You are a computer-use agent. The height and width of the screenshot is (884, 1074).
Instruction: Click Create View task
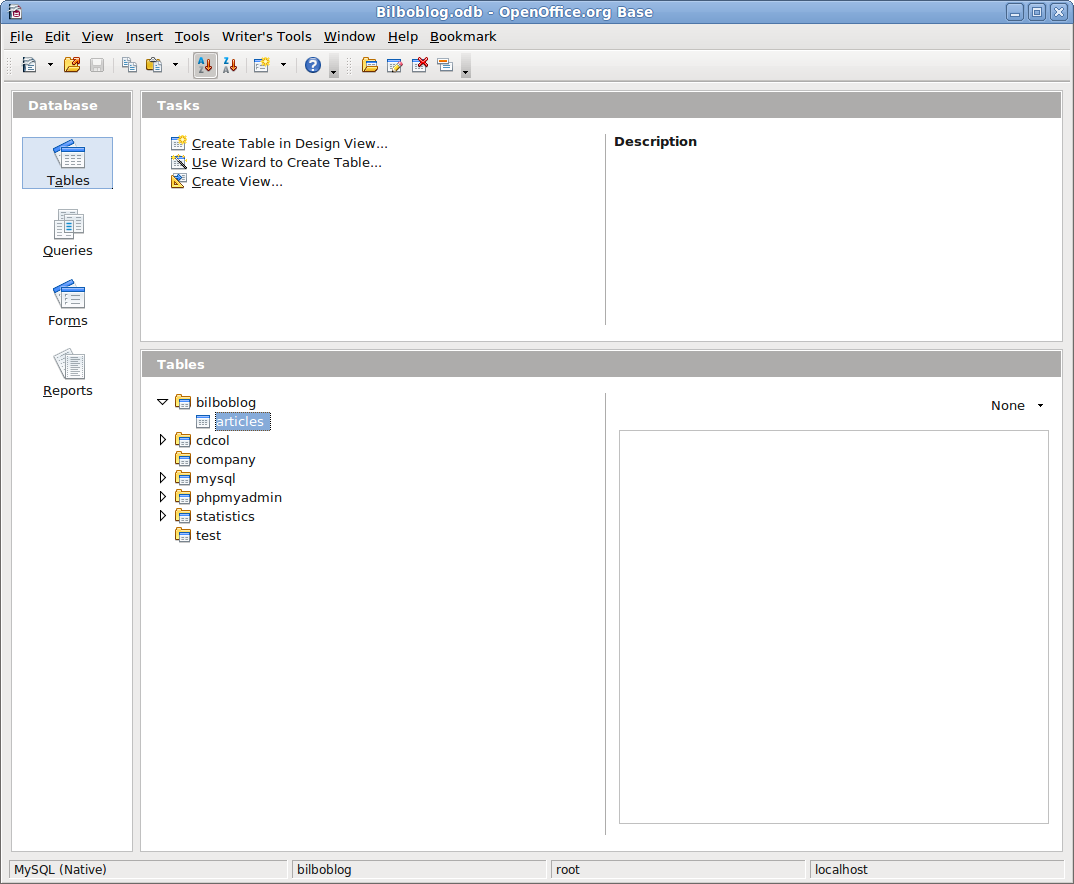point(237,181)
